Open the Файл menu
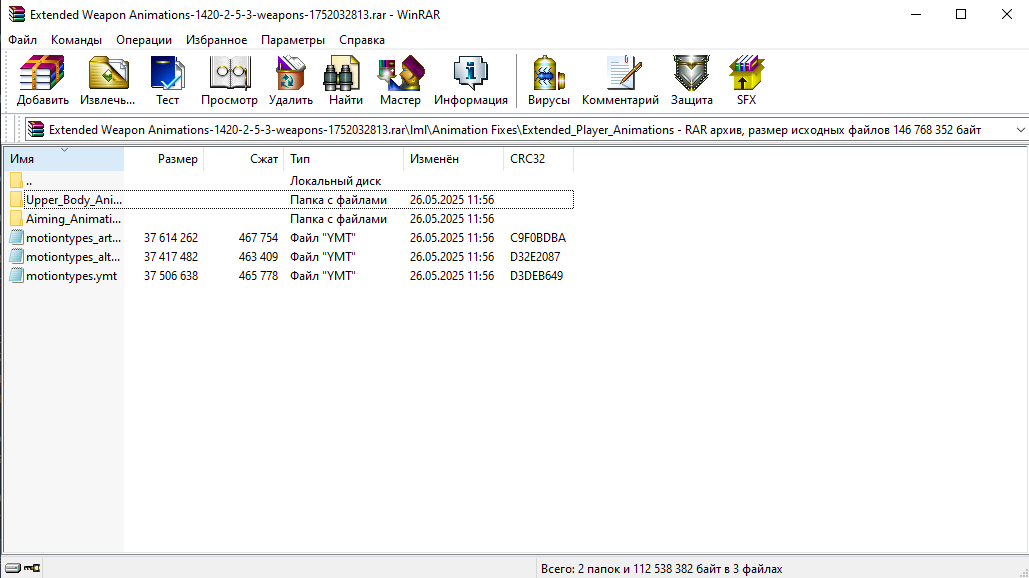The image size is (1029, 578). coord(22,40)
